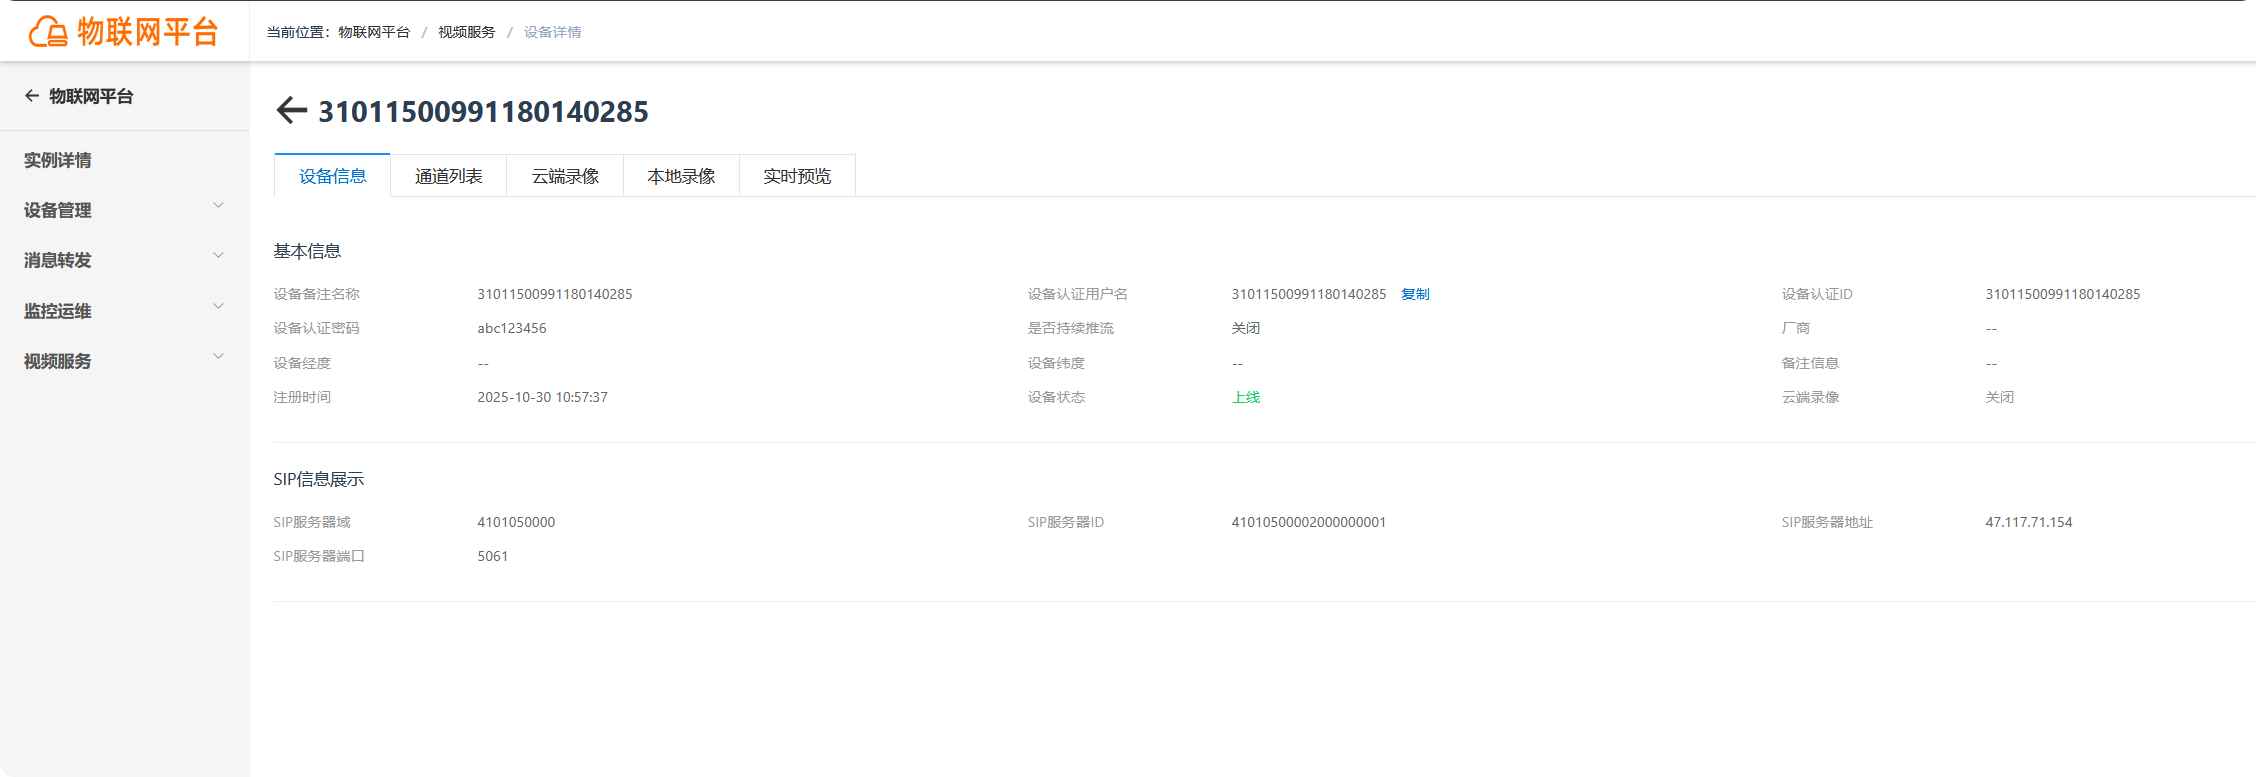Click the 设备管理 sidebar menu label
Screen dimensions: 2256x777
(58, 210)
